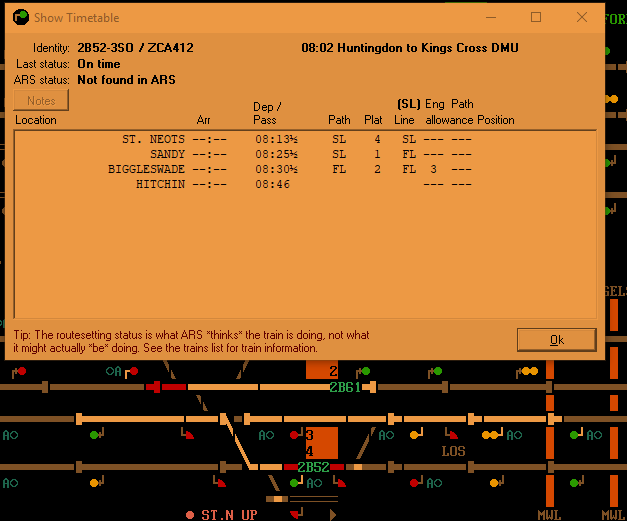Click the greyed-out Notes button
This screenshot has width=627, height=521.
pos(41,100)
